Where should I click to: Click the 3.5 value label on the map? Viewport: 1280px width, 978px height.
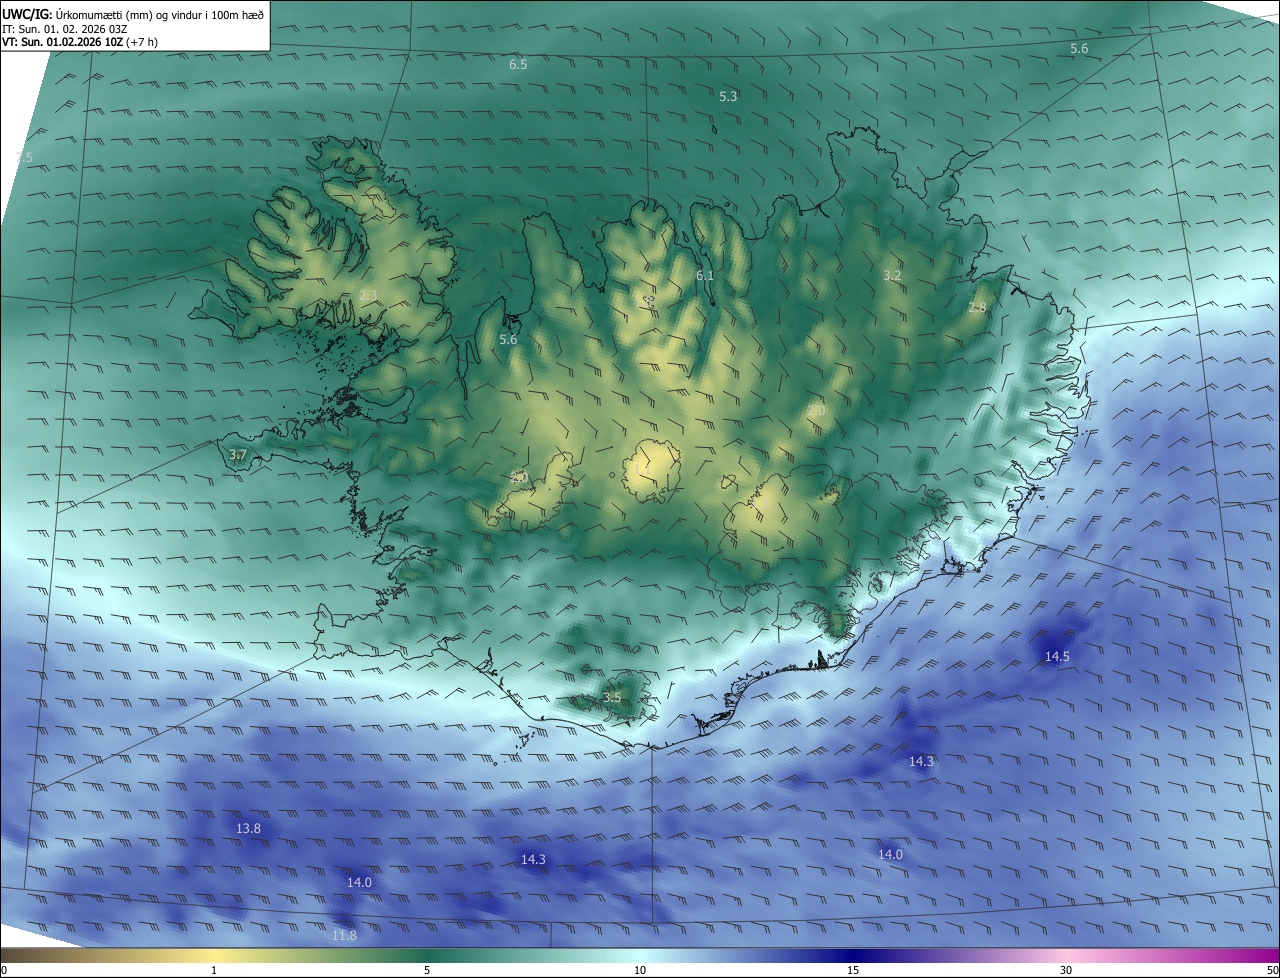612,697
